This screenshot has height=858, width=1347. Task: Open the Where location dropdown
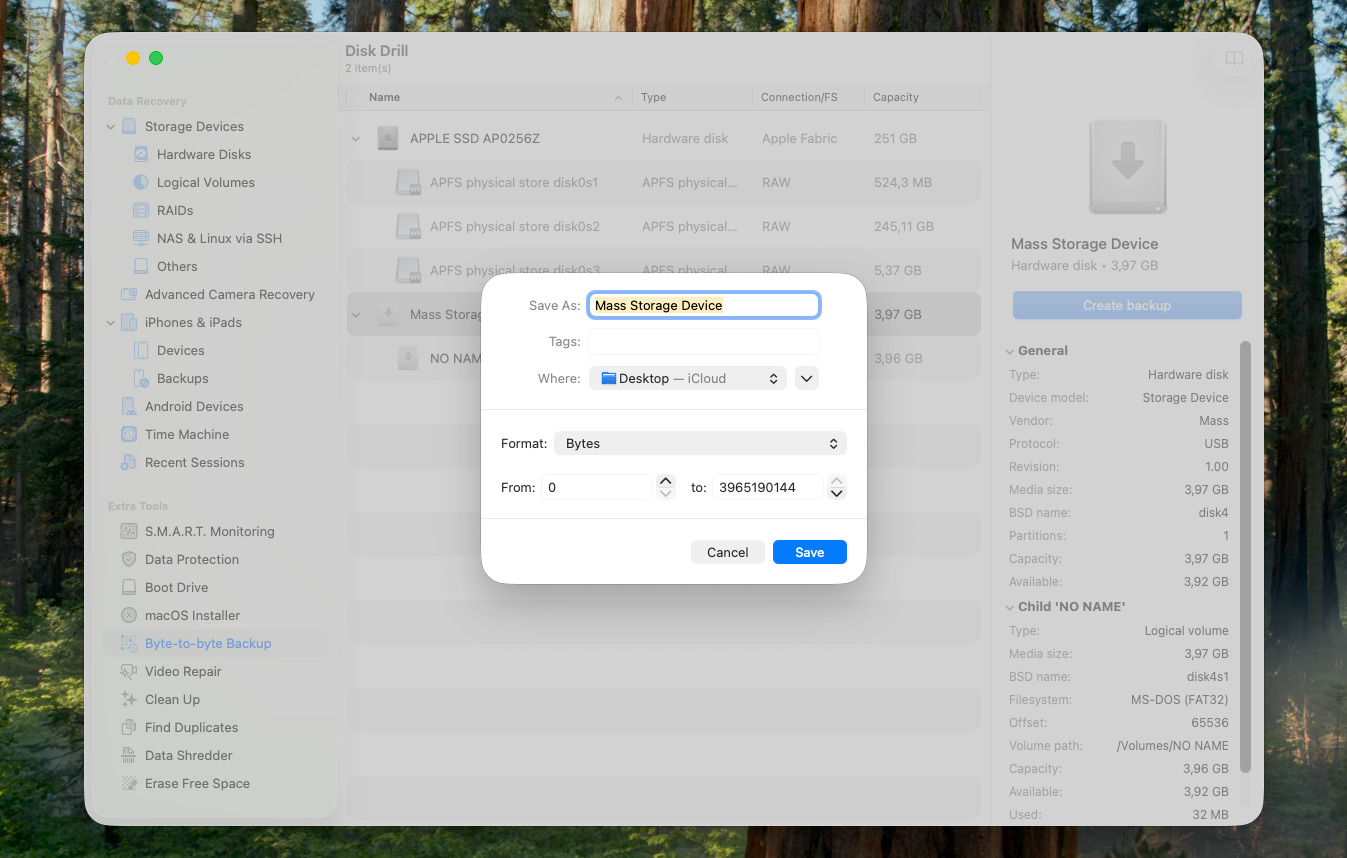[688, 379]
